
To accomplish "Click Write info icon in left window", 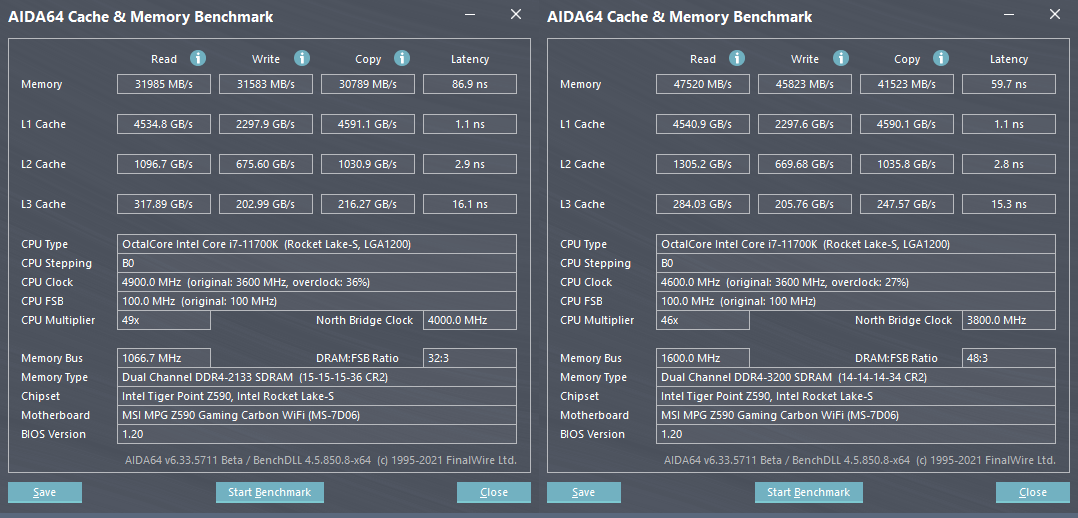I will [302, 58].
